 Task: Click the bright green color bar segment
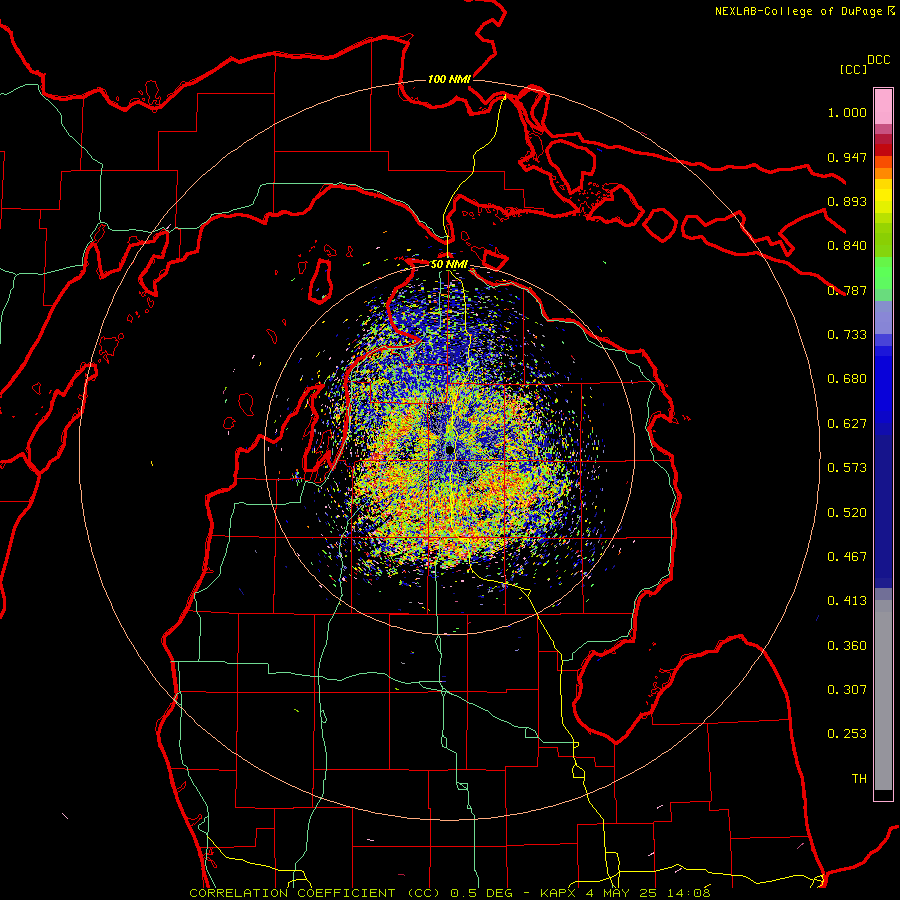pyautogui.click(x=883, y=273)
